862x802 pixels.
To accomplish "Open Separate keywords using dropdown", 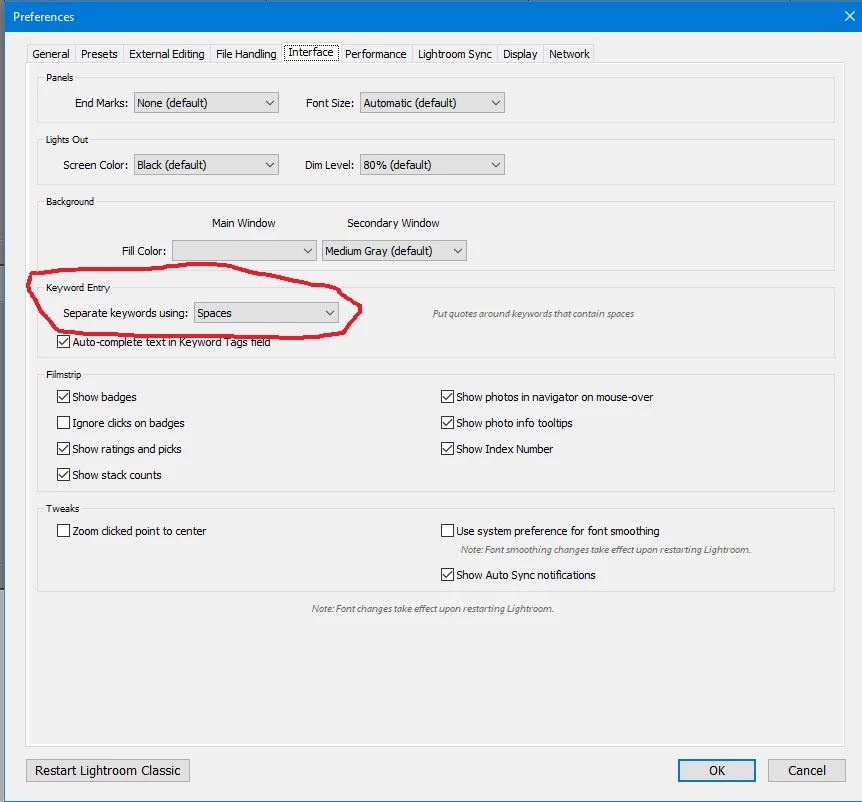I will click(x=266, y=313).
